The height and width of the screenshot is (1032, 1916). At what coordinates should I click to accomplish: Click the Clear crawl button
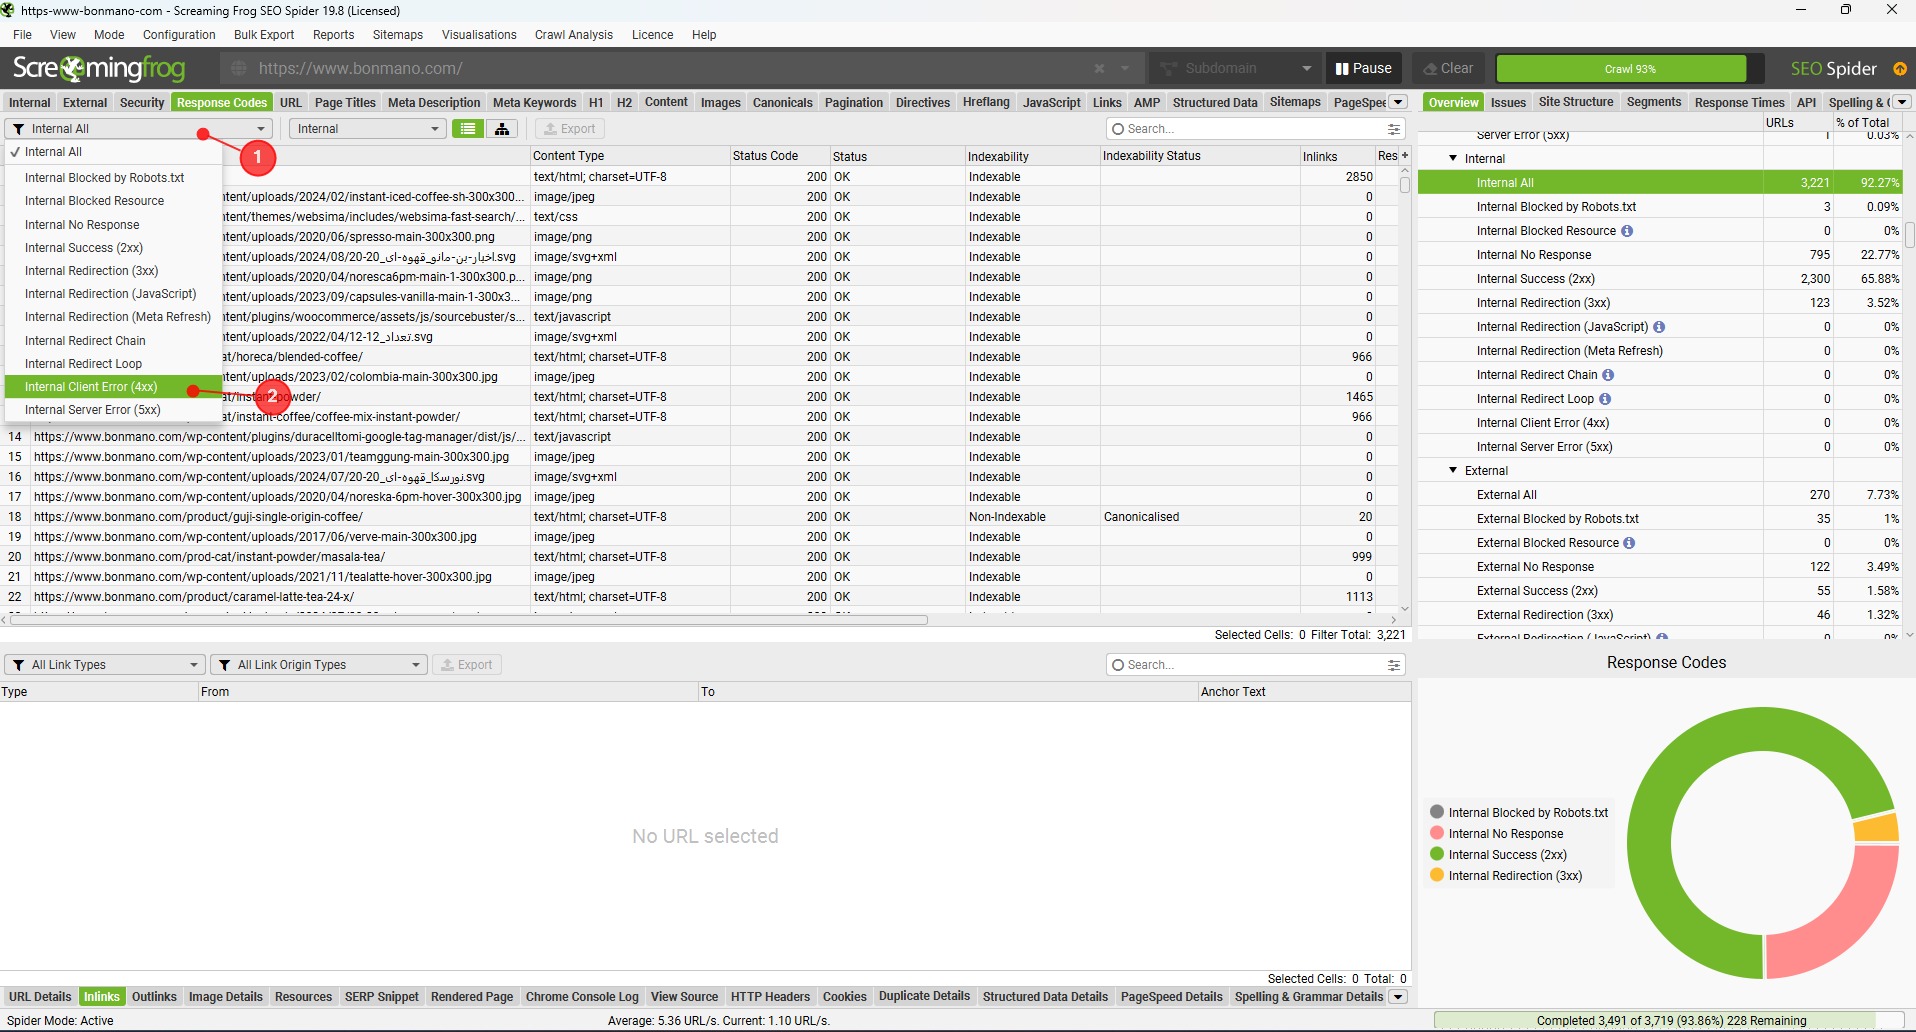1447,69
